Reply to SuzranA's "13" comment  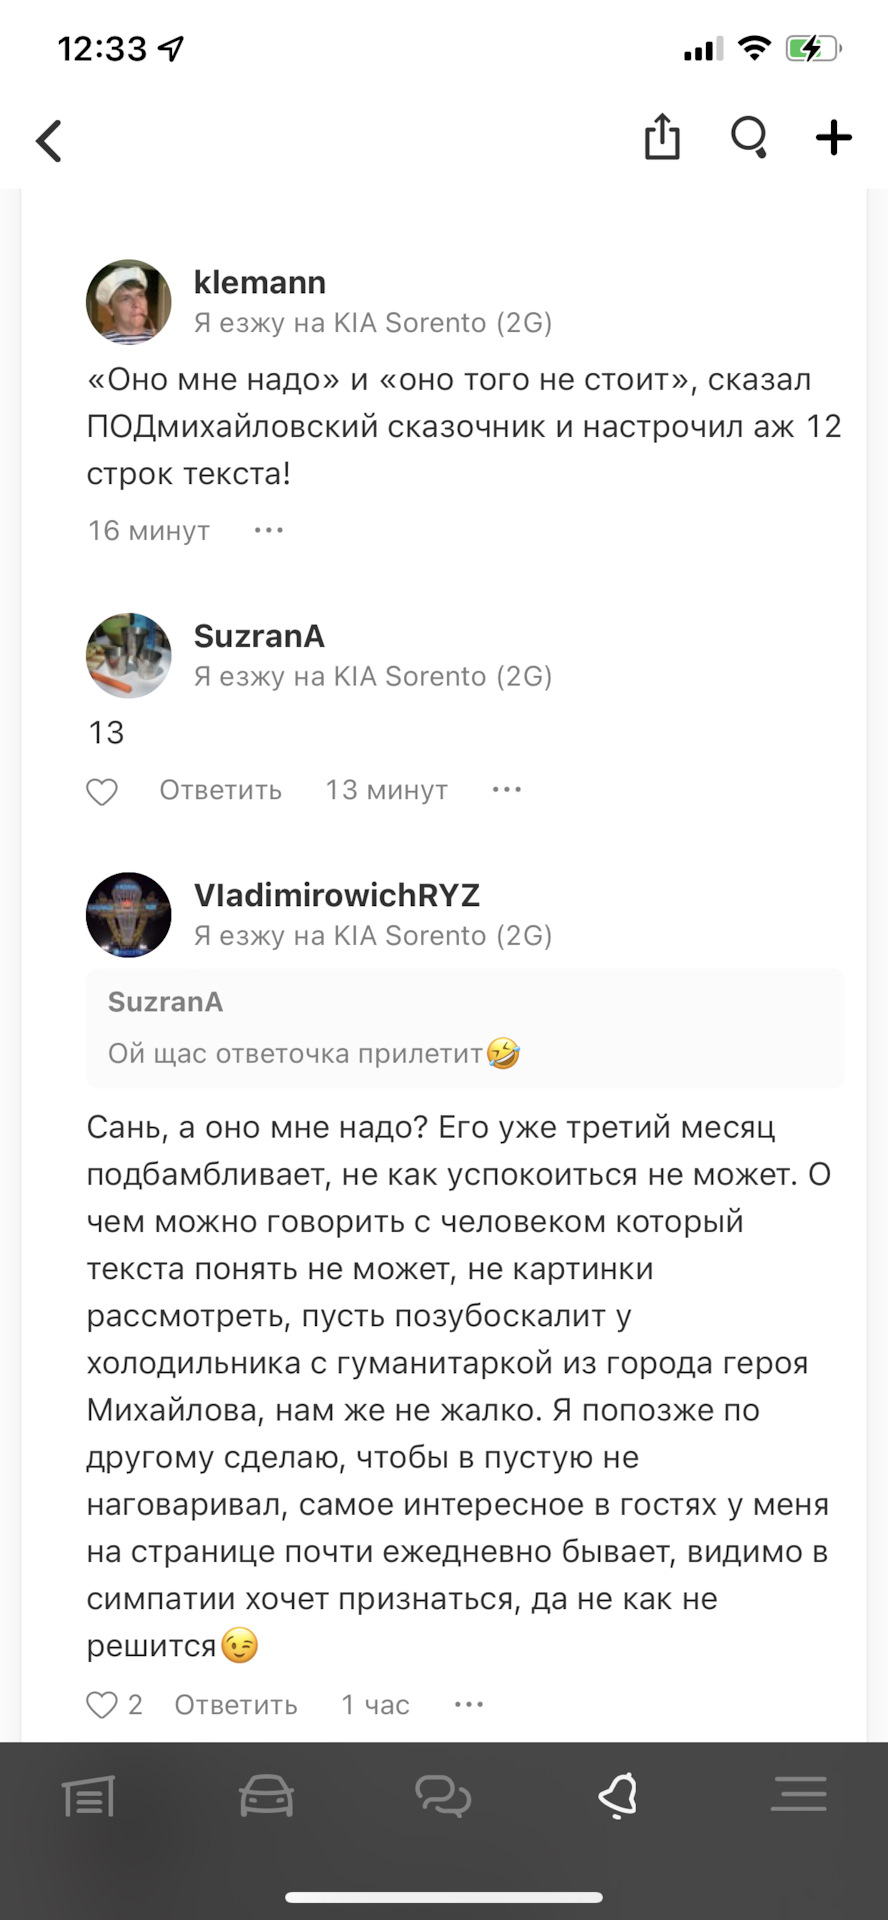(x=220, y=790)
